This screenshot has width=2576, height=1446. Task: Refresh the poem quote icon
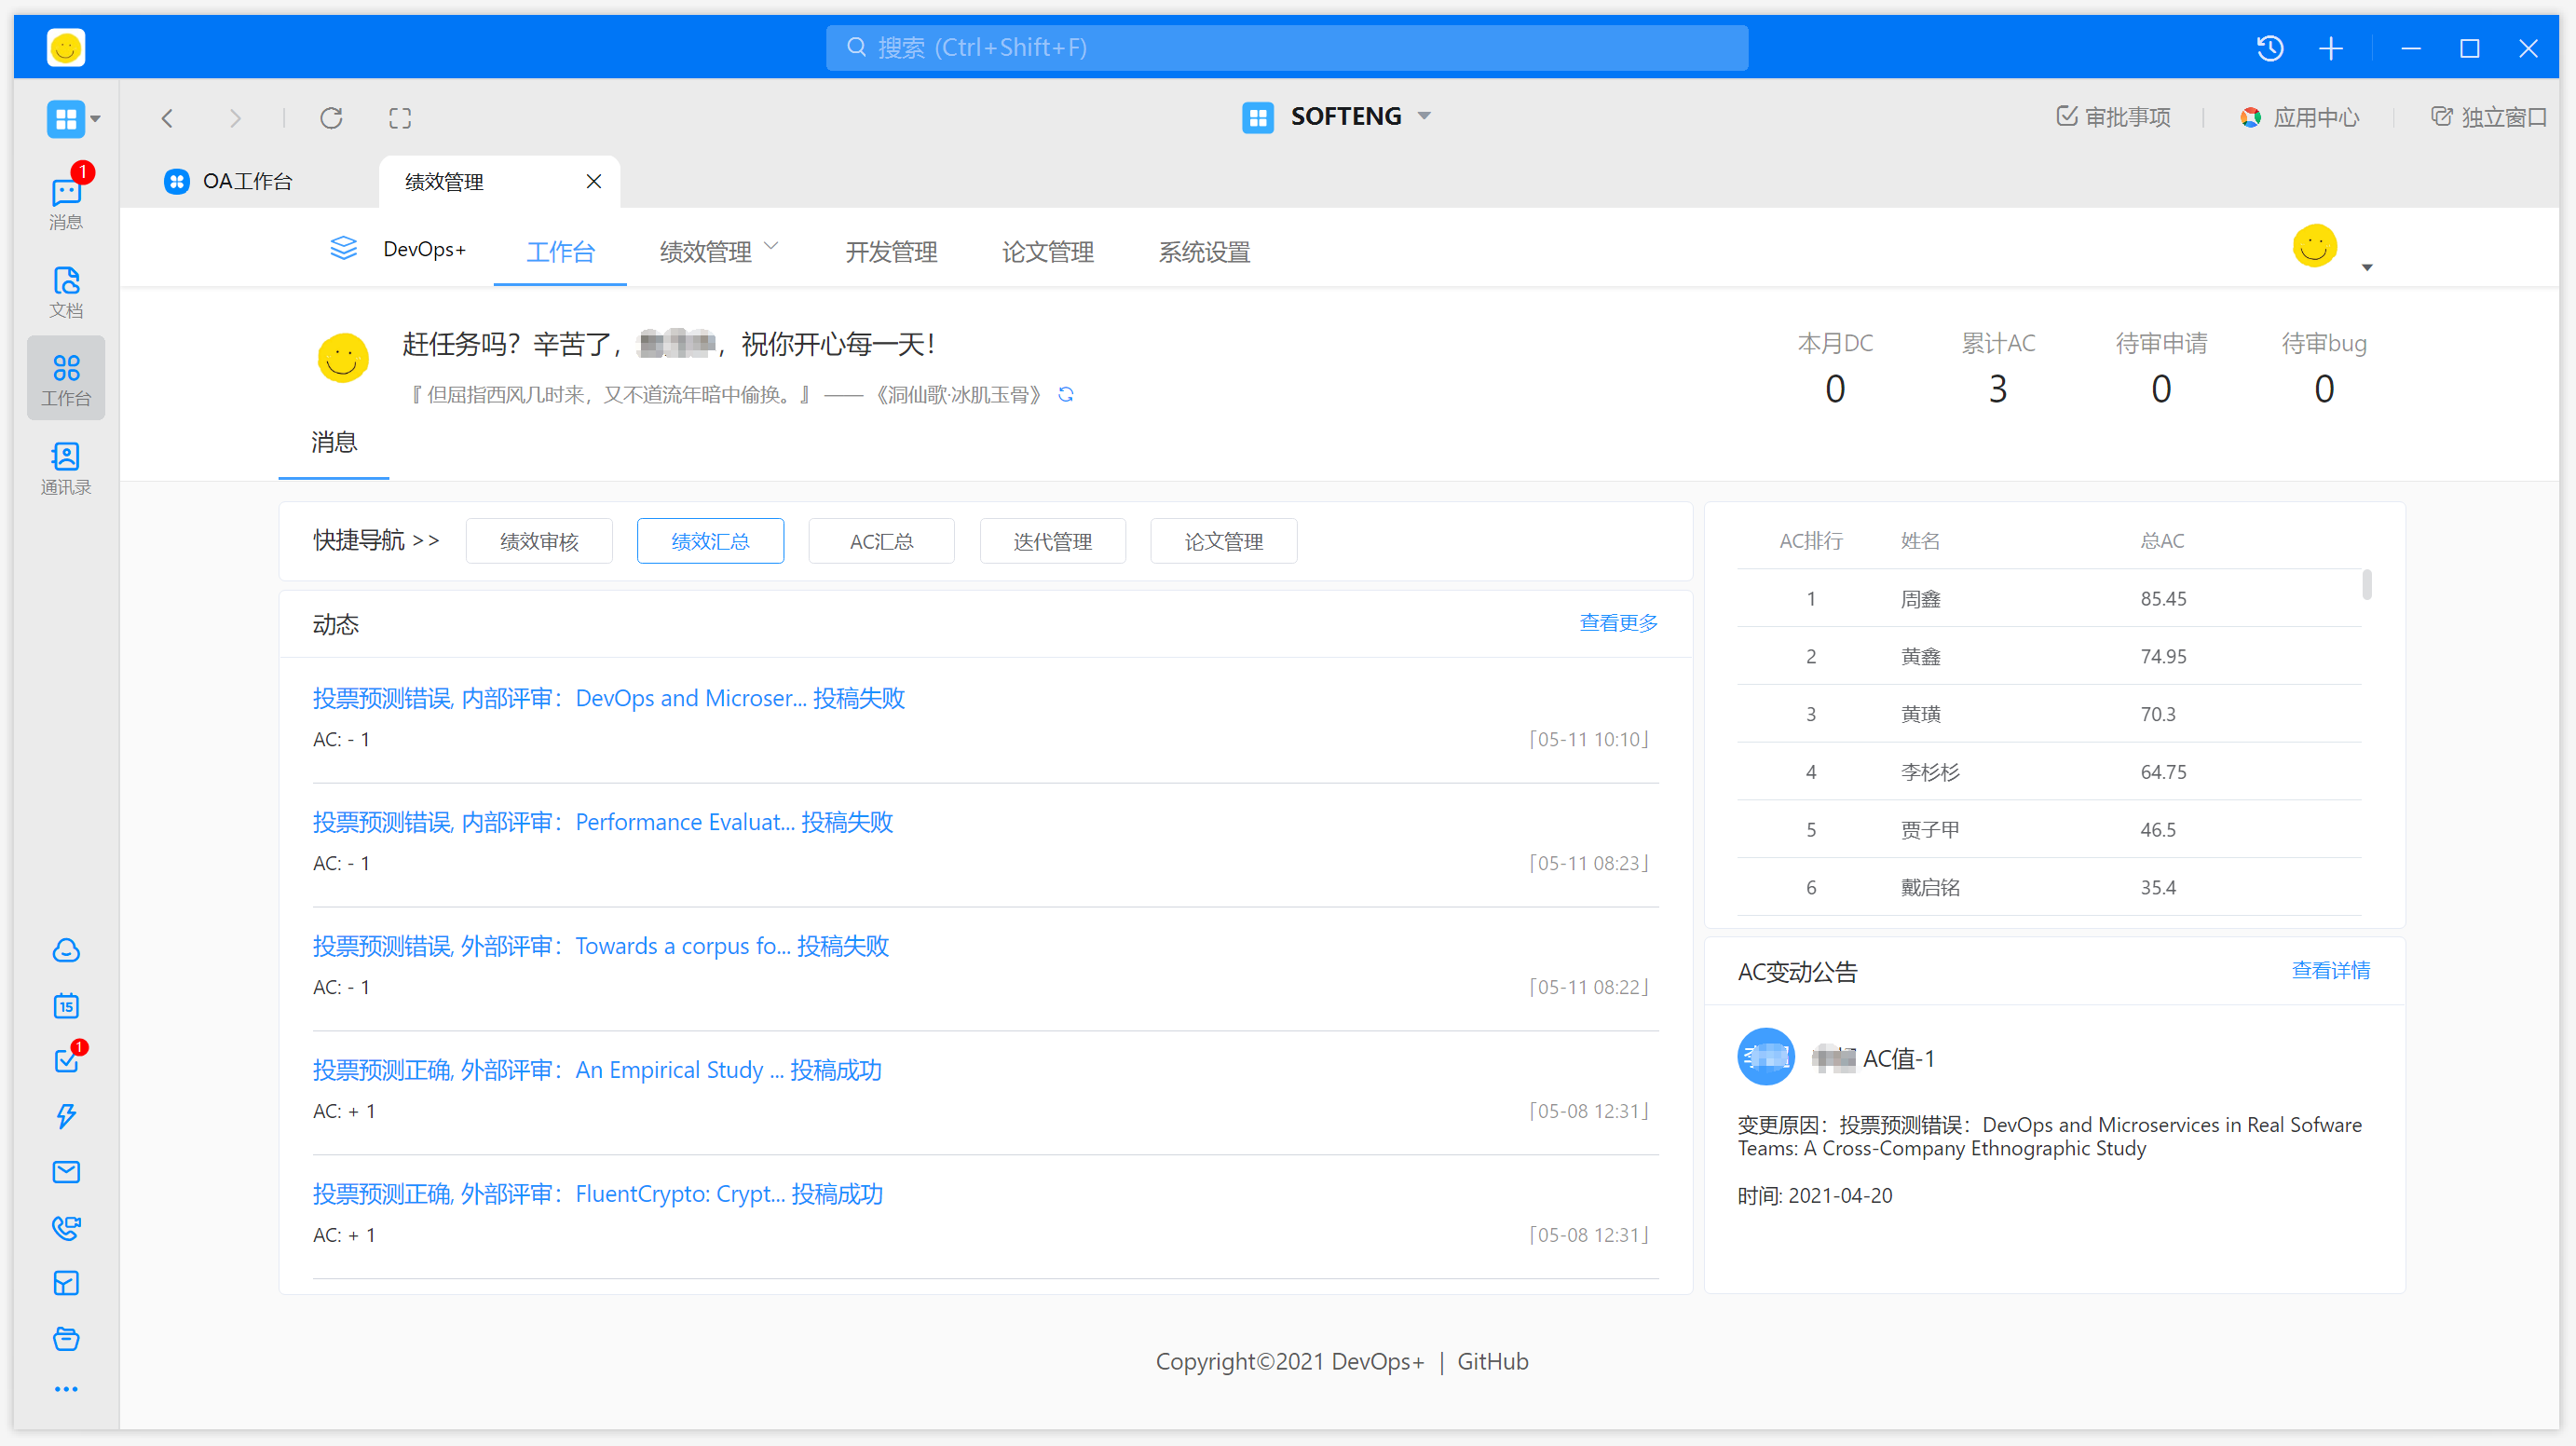click(x=1066, y=395)
